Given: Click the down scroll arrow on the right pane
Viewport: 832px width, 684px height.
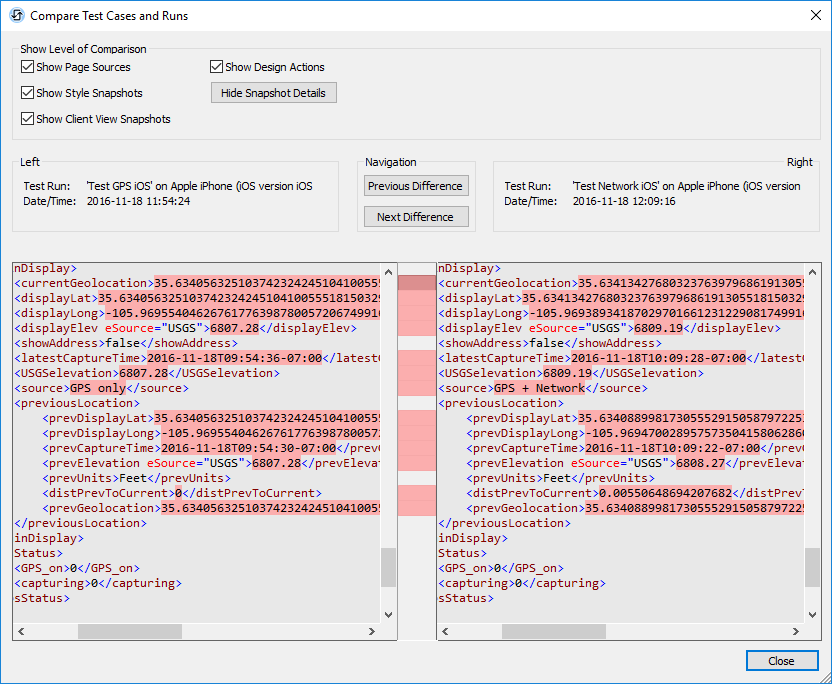Looking at the screenshot, I should point(812,614).
